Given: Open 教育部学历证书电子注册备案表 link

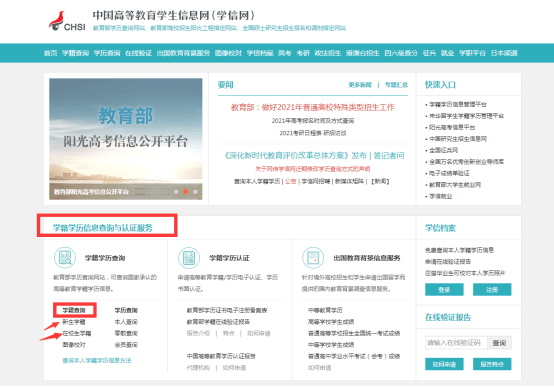Looking at the screenshot, I should (x=227, y=310).
